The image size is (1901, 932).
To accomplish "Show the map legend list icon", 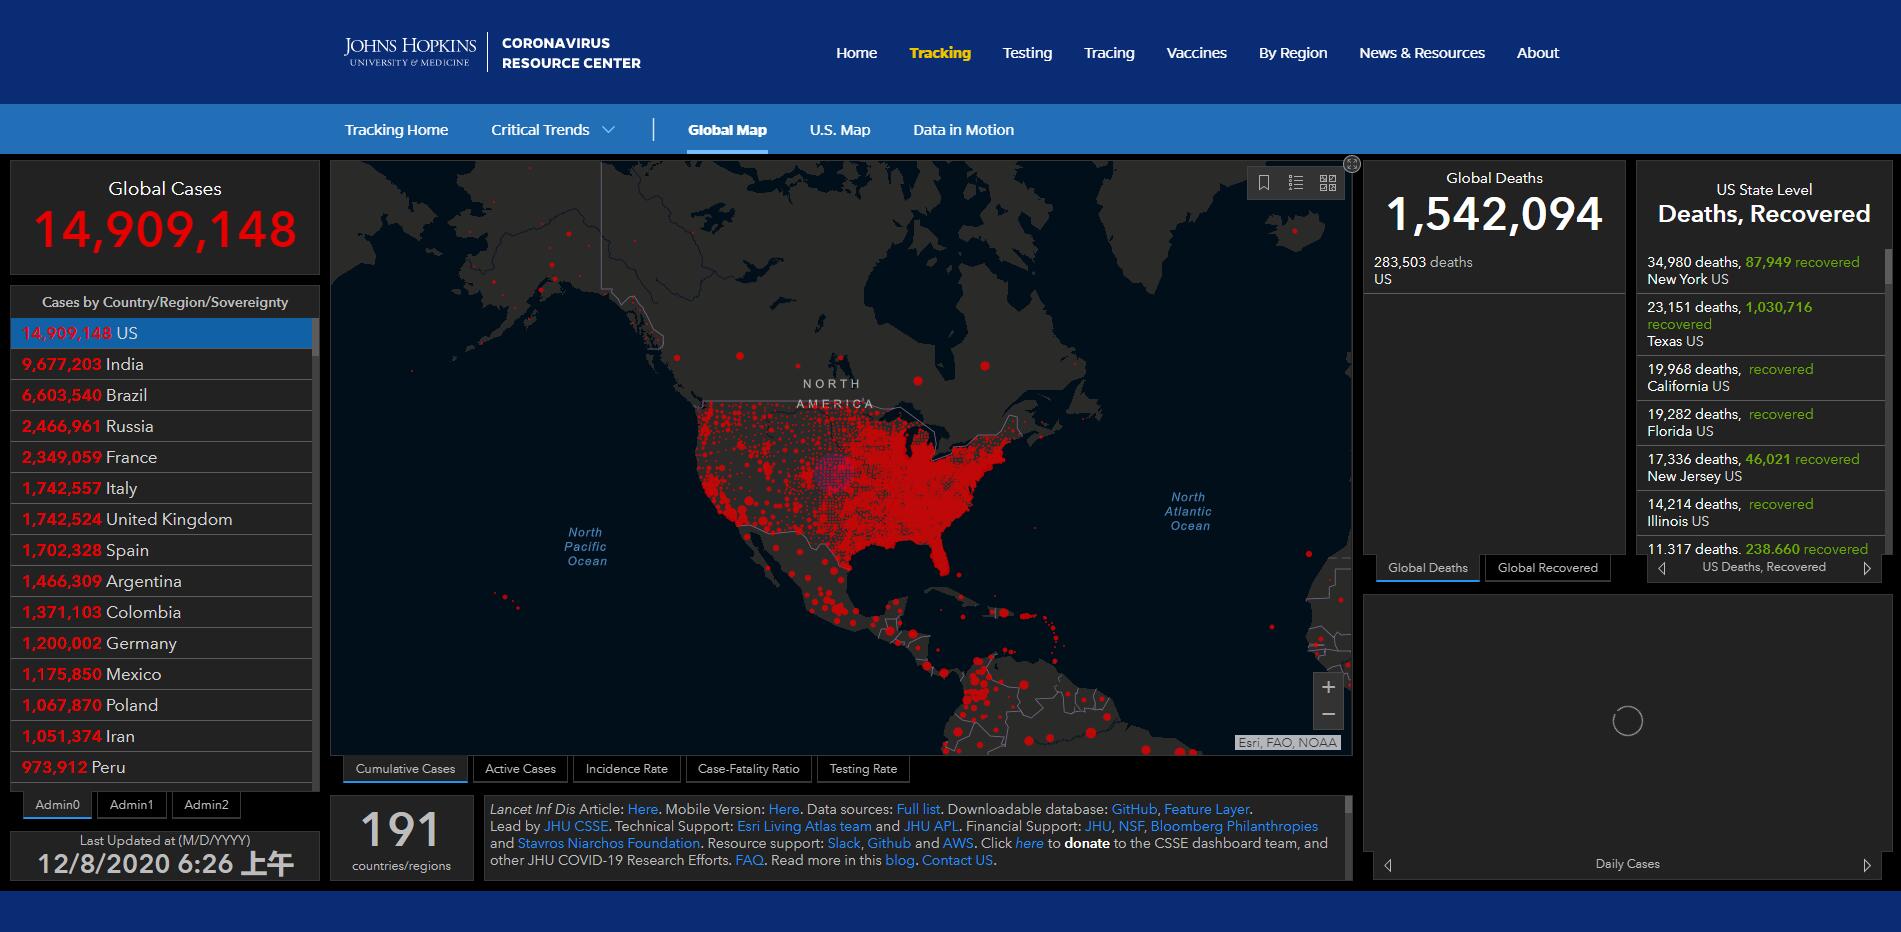I will click(1296, 183).
